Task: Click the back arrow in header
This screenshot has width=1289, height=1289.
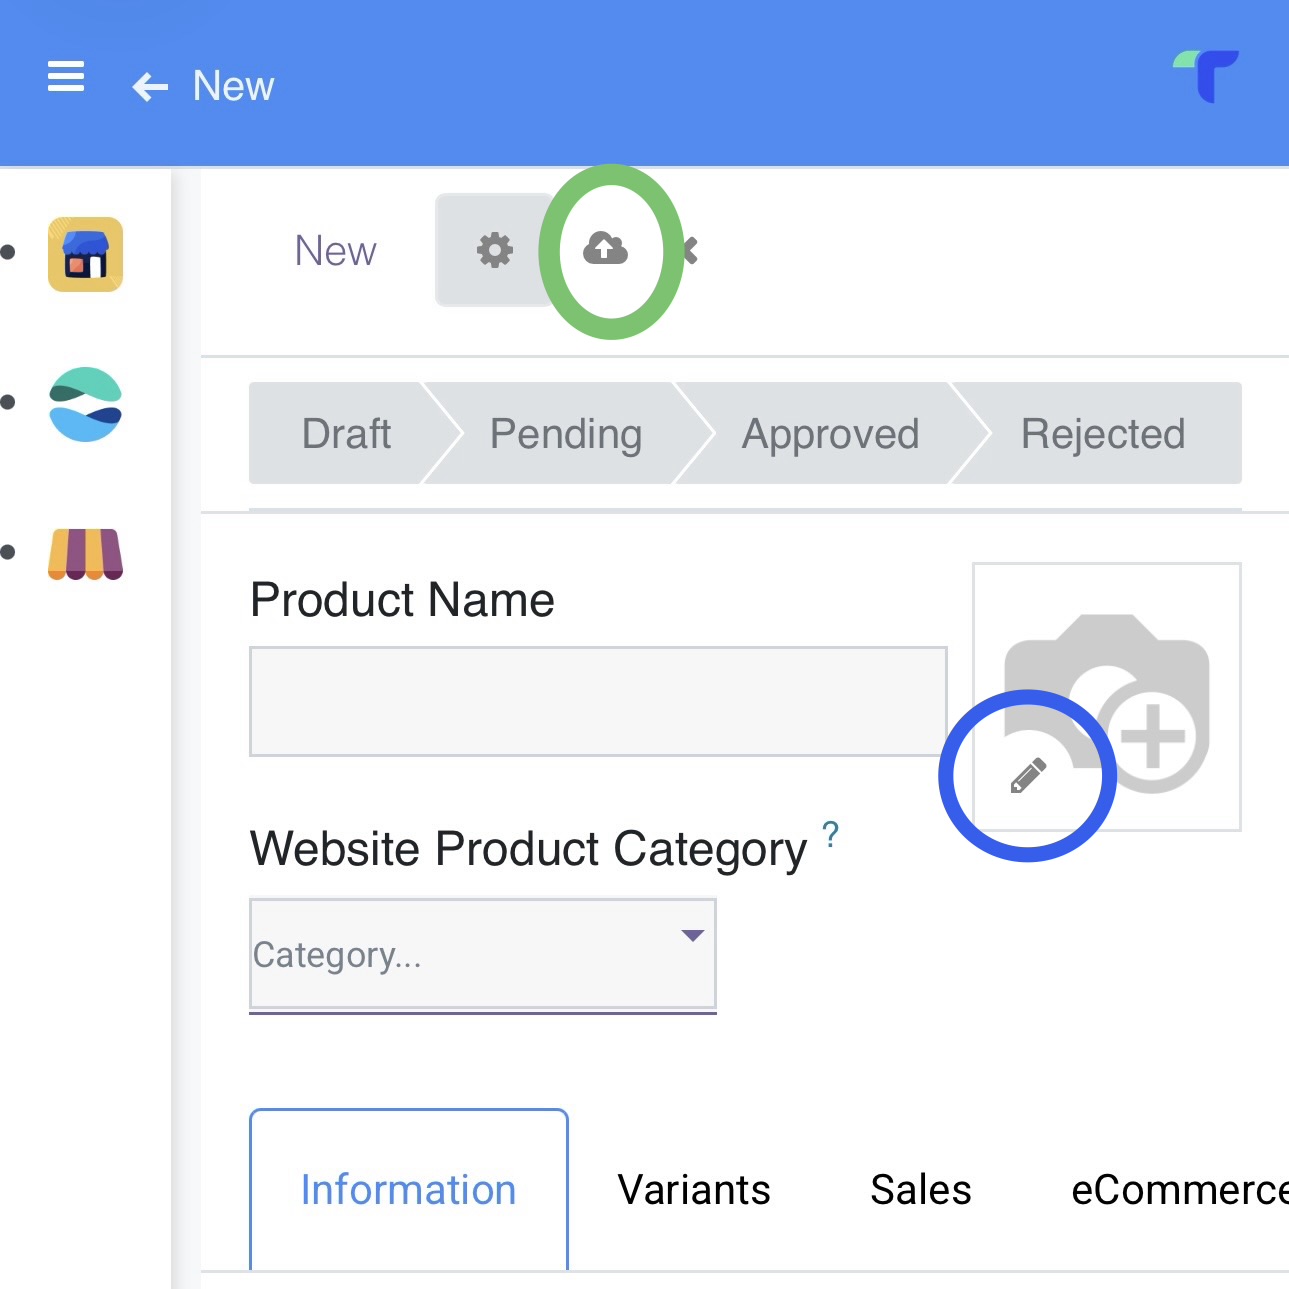Action: (x=150, y=87)
